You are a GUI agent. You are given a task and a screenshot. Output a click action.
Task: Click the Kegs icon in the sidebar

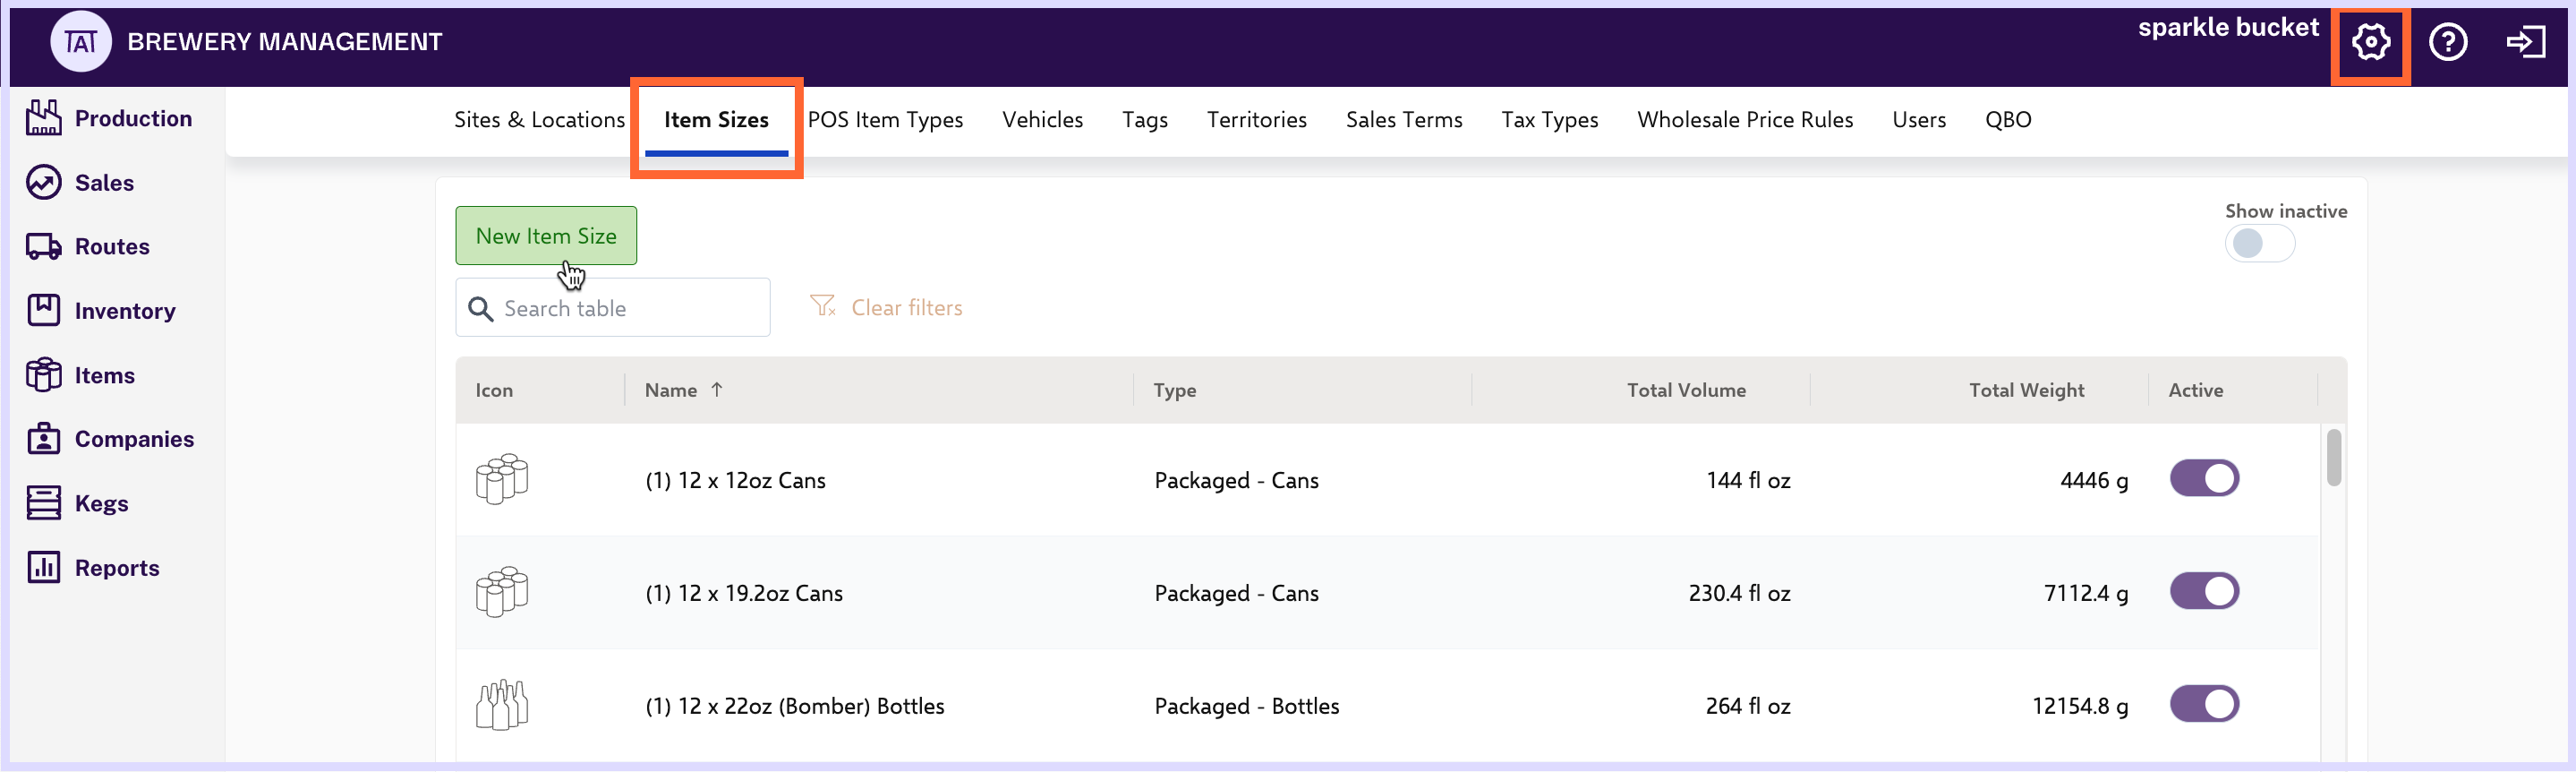point(44,503)
